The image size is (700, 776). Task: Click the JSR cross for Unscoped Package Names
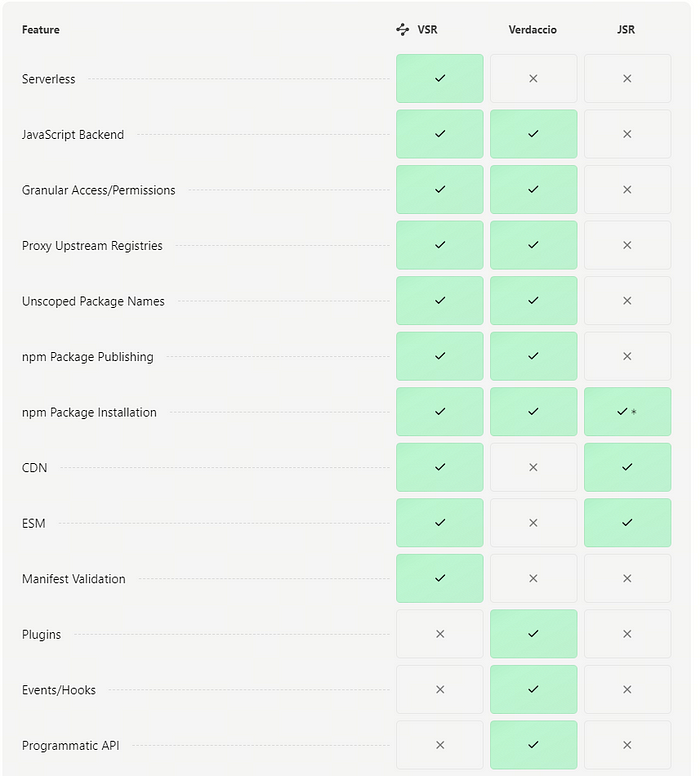point(627,301)
